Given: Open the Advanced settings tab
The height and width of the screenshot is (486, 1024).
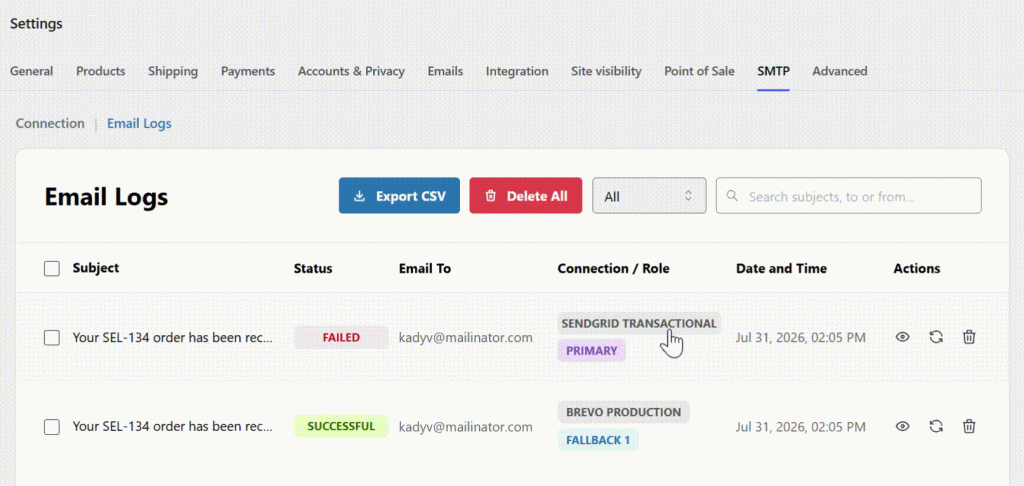Looking at the screenshot, I should tap(840, 71).
